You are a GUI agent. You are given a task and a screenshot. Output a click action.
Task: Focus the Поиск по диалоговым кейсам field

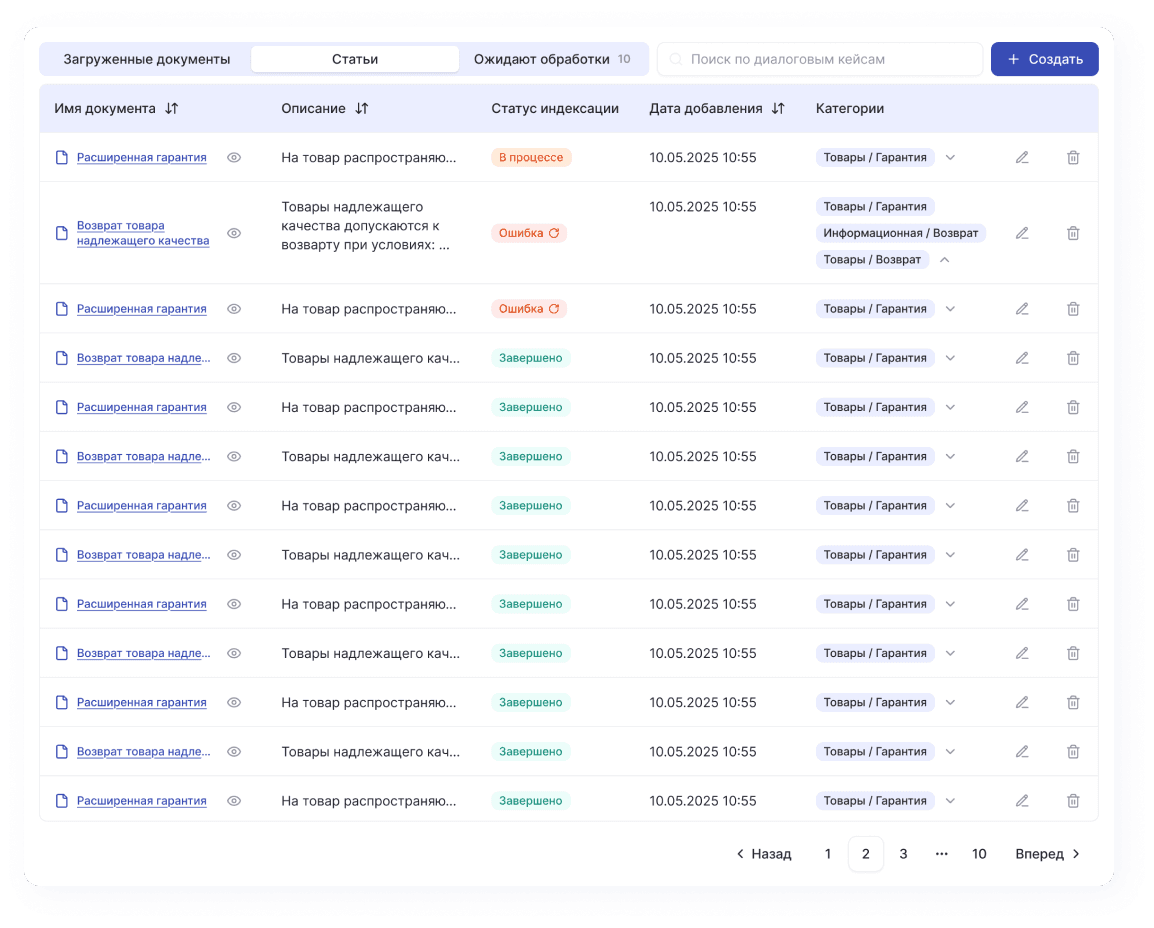820,59
